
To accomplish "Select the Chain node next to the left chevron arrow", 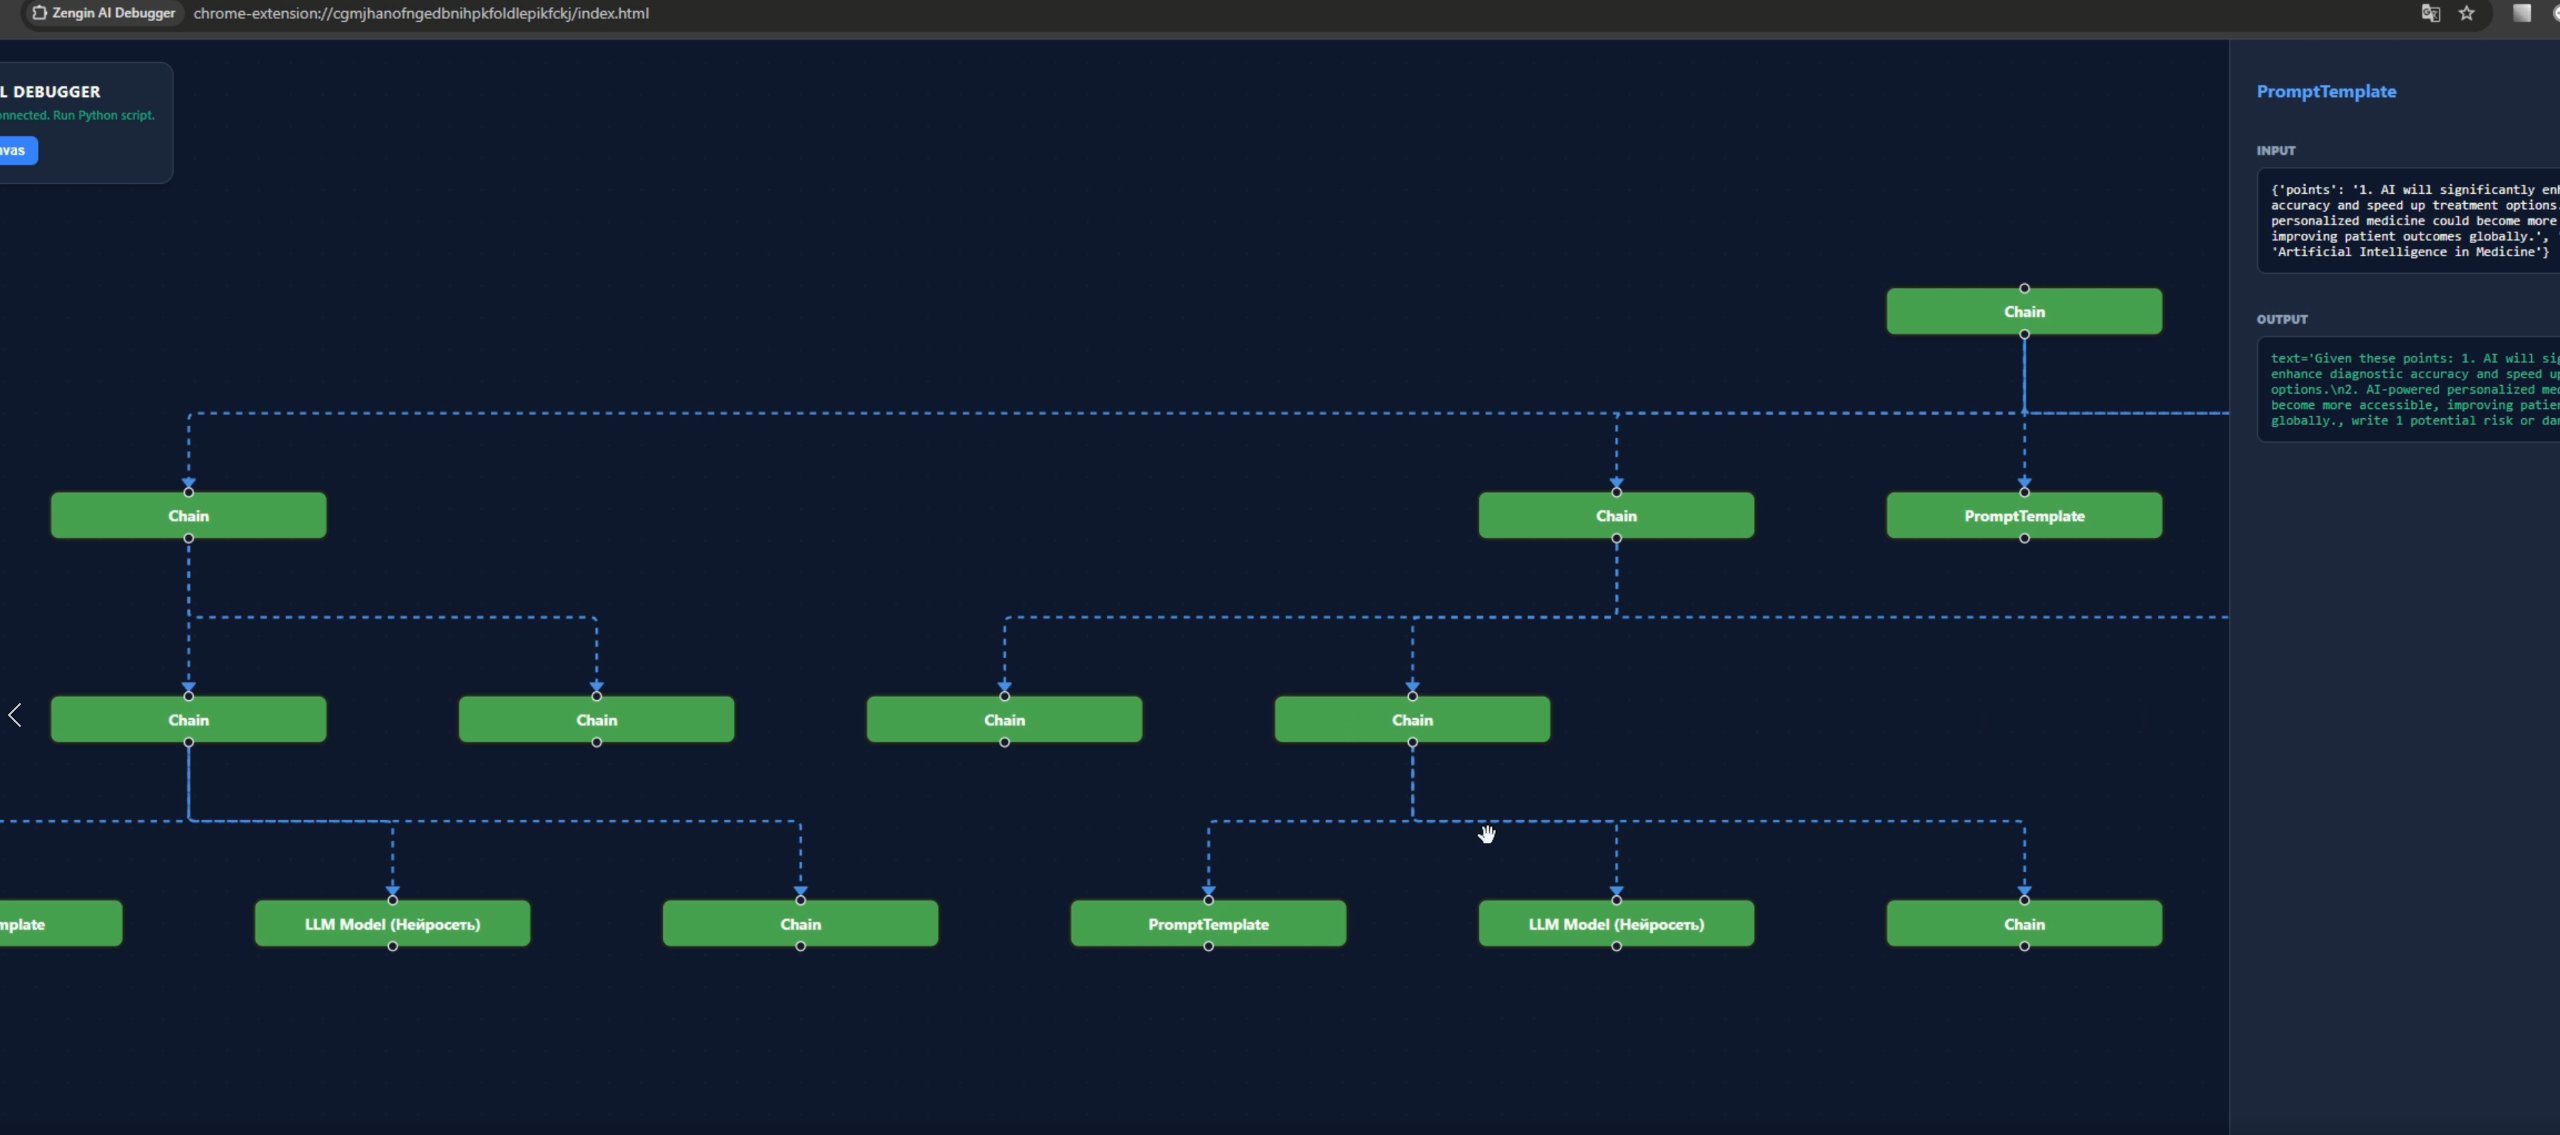I will tap(188, 719).
